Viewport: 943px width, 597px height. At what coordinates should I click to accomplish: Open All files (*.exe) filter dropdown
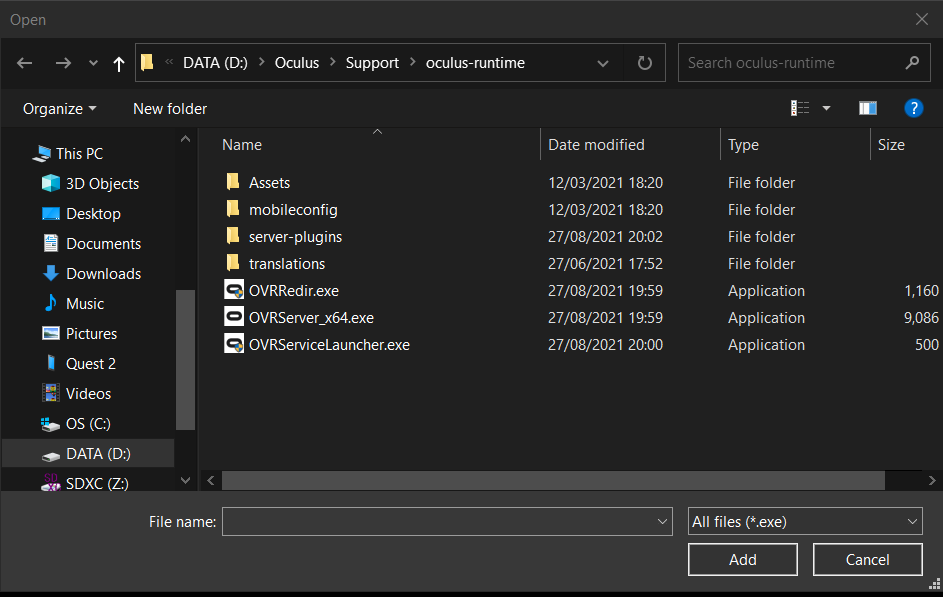[x=805, y=522]
